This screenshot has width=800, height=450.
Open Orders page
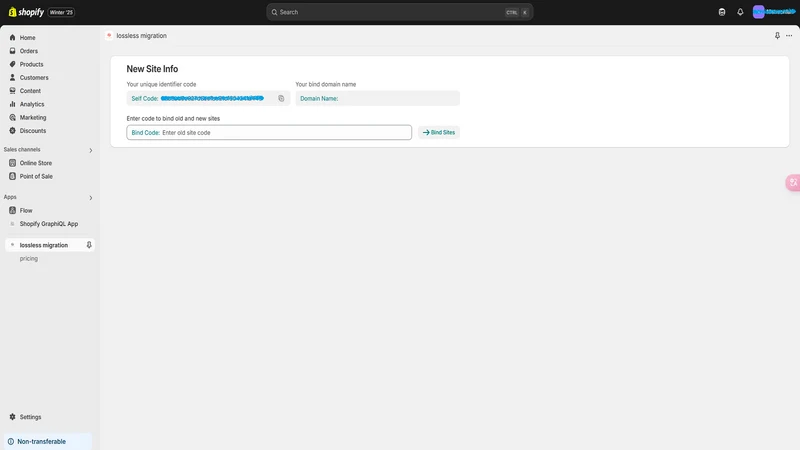pyautogui.click(x=29, y=51)
